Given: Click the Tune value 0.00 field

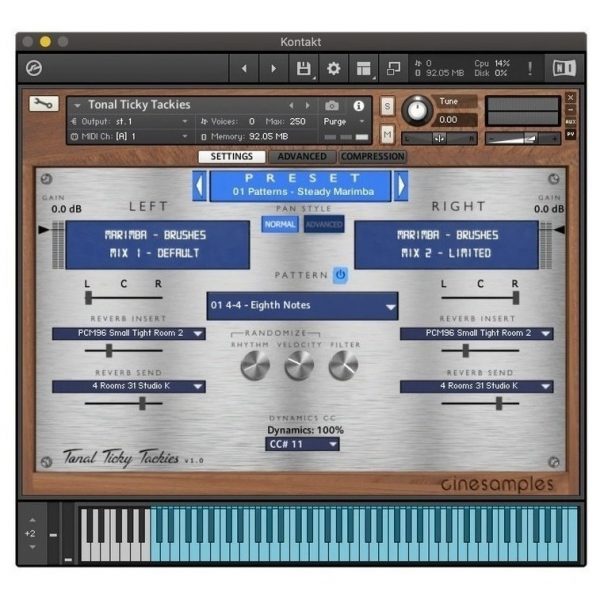Looking at the screenshot, I should pyautogui.click(x=455, y=120).
